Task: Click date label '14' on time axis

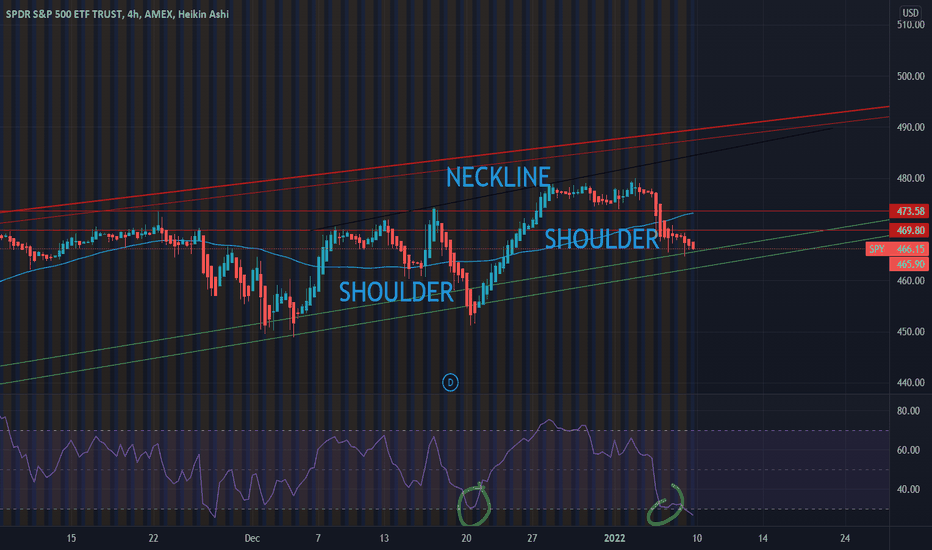Action: [763, 538]
